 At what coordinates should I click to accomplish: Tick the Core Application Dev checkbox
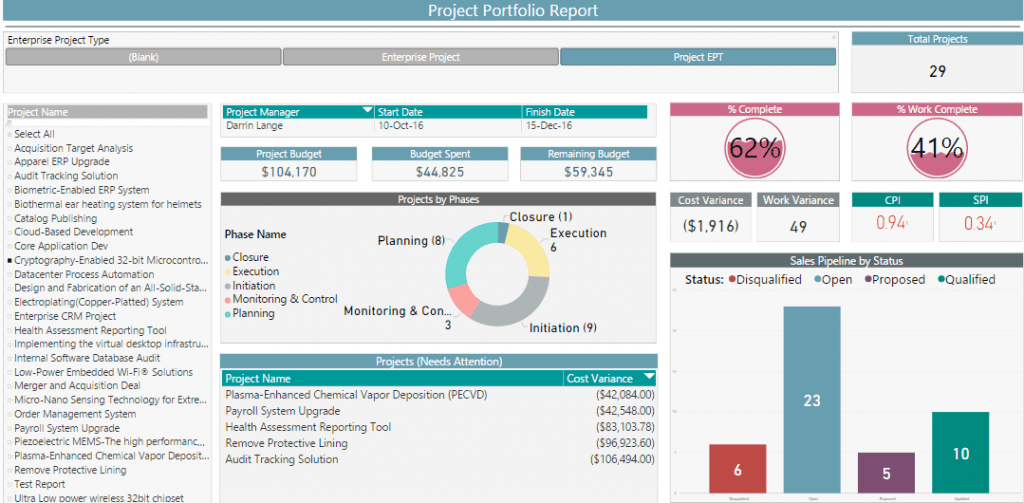click(10, 247)
